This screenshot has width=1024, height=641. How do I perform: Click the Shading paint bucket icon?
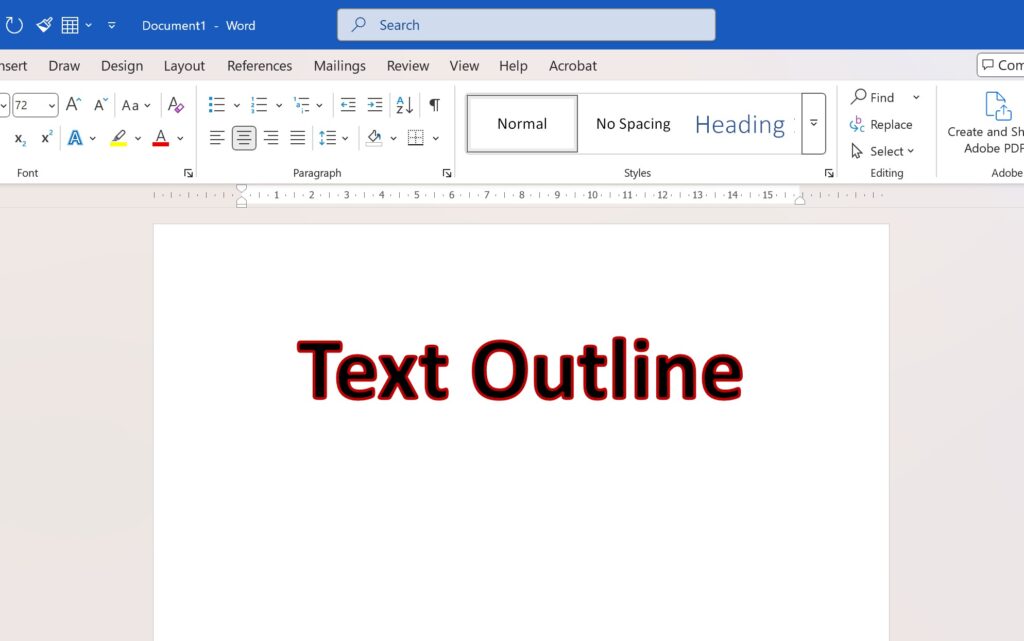click(374, 138)
